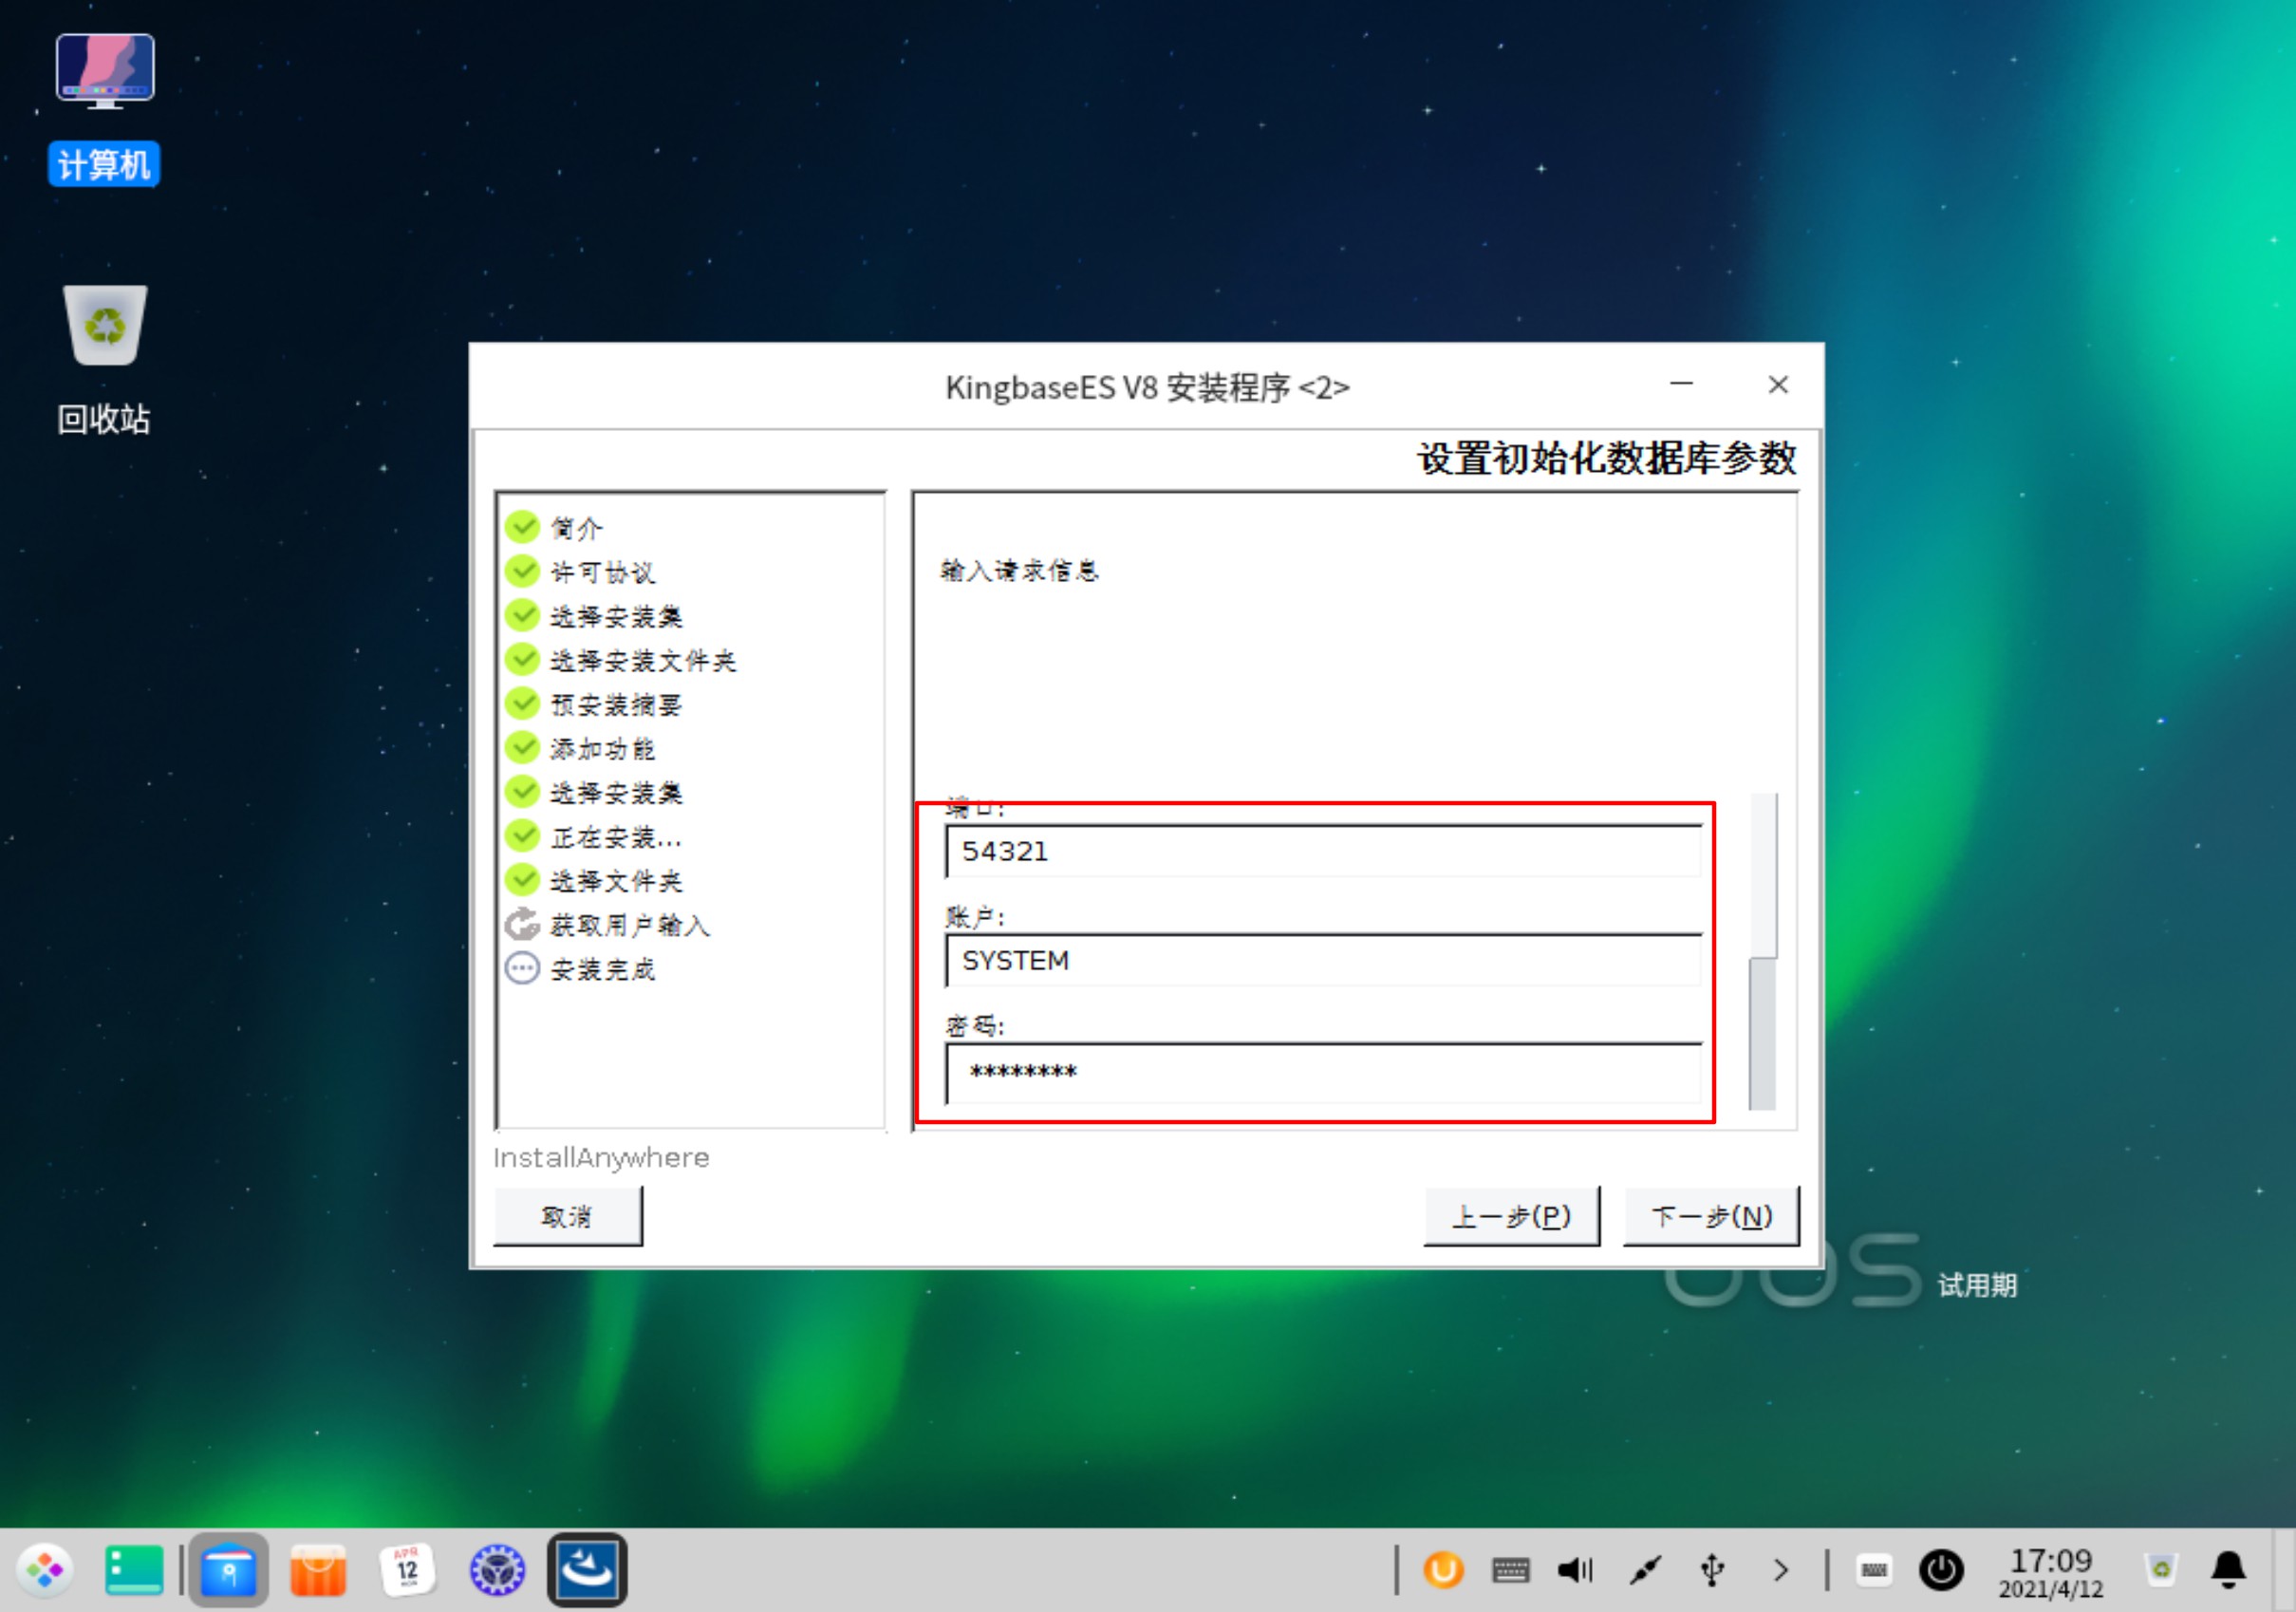The image size is (2296, 1612).
Task: Open the calendar app in dock
Action: 407,1570
